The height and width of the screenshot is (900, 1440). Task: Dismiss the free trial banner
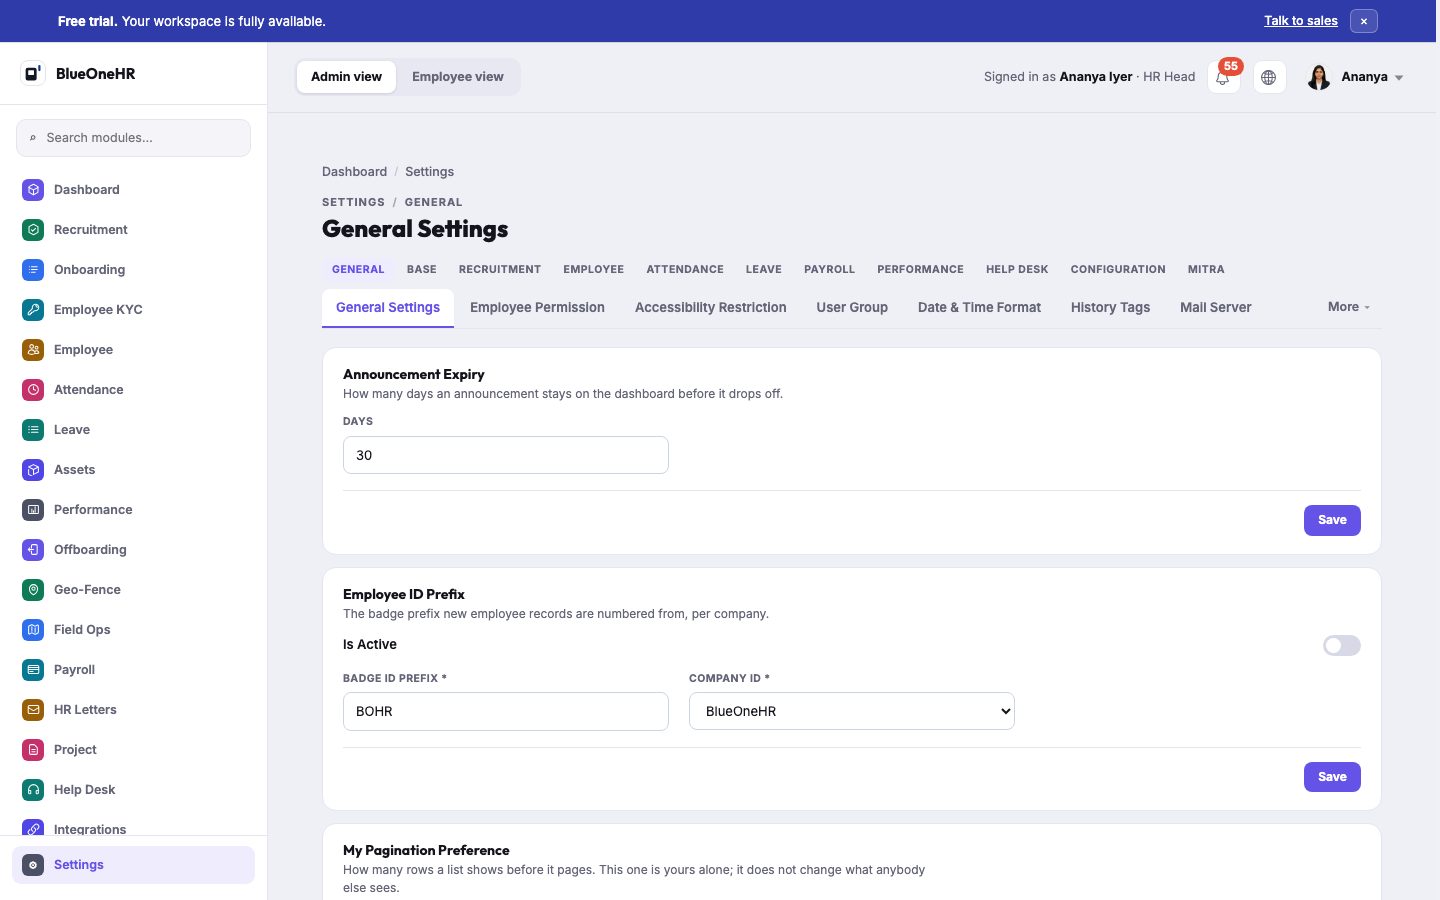(1363, 21)
